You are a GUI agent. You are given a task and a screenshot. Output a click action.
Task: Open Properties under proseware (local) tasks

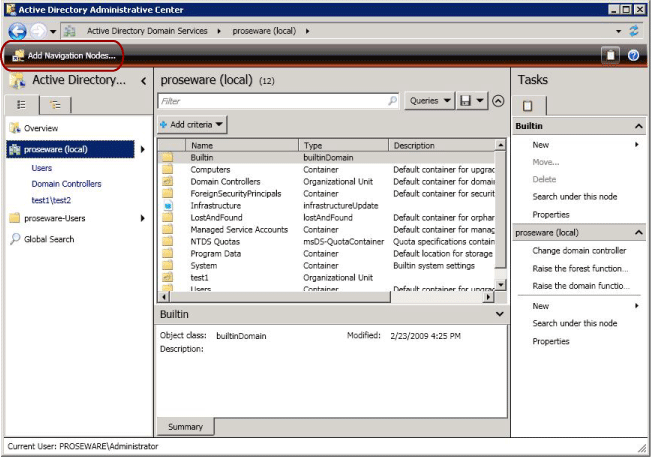tap(551, 341)
